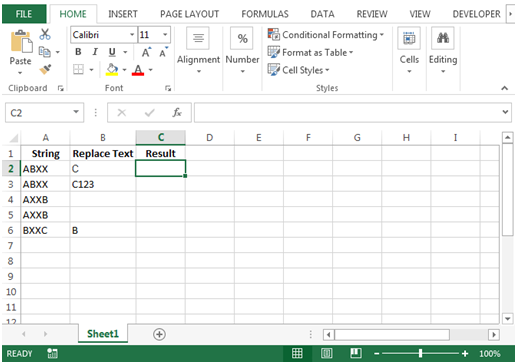517x364 pixels.
Task: Open Borders dropdown arrow
Action: pos(91,70)
